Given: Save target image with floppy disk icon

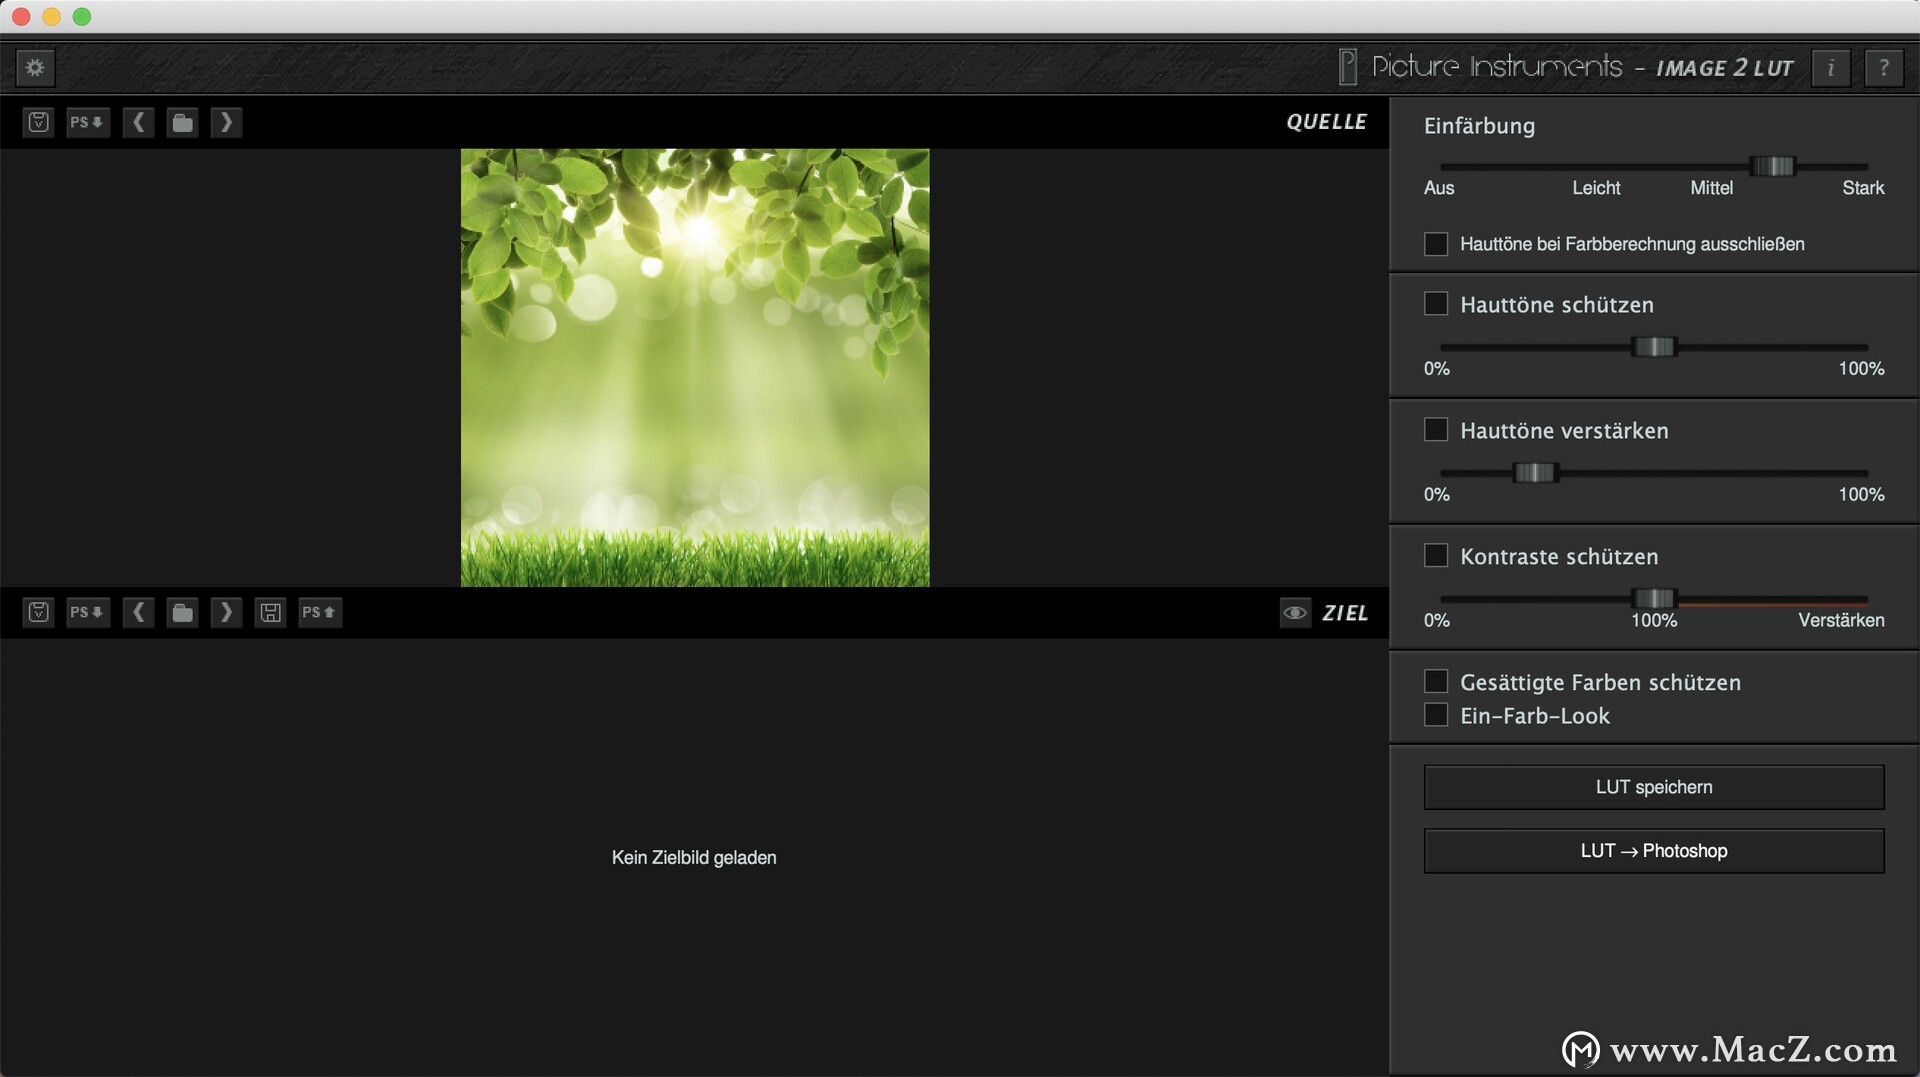Looking at the screenshot, I should click(270, 612).
